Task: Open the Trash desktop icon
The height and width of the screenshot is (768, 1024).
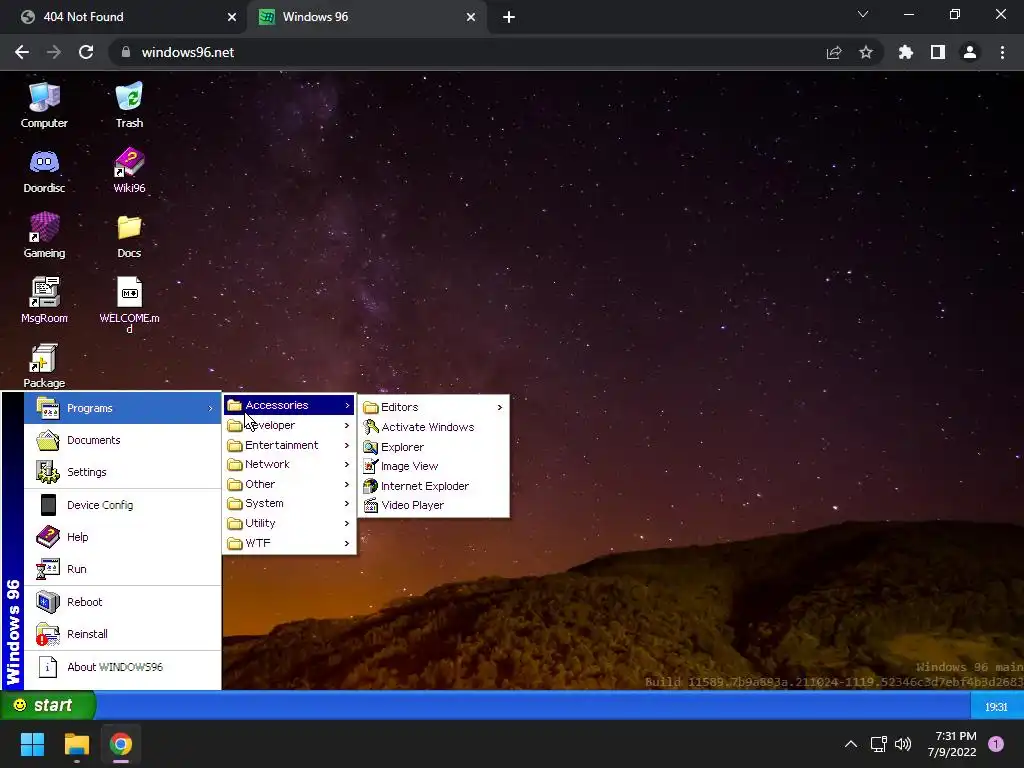Action: [129, 104]
